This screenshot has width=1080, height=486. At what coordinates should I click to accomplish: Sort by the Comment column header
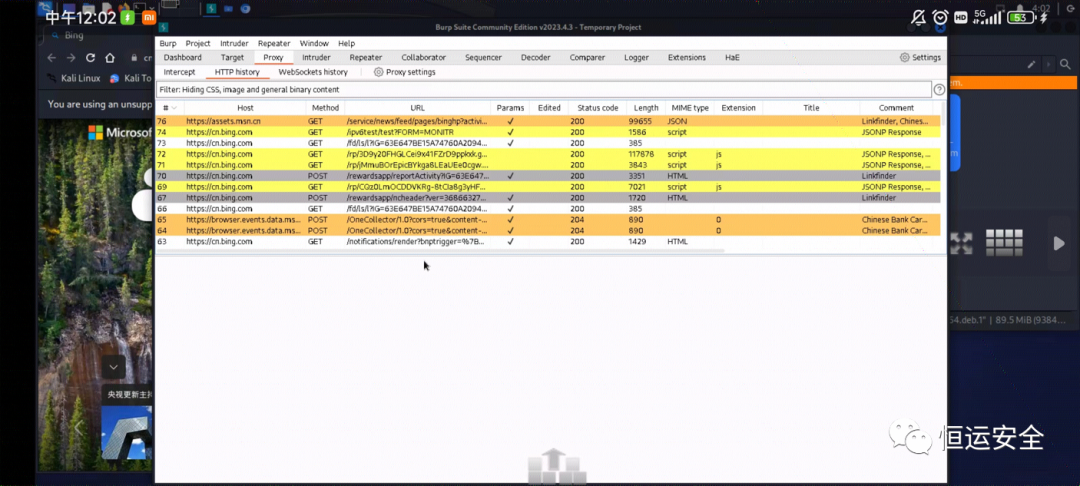click(896, 108)
